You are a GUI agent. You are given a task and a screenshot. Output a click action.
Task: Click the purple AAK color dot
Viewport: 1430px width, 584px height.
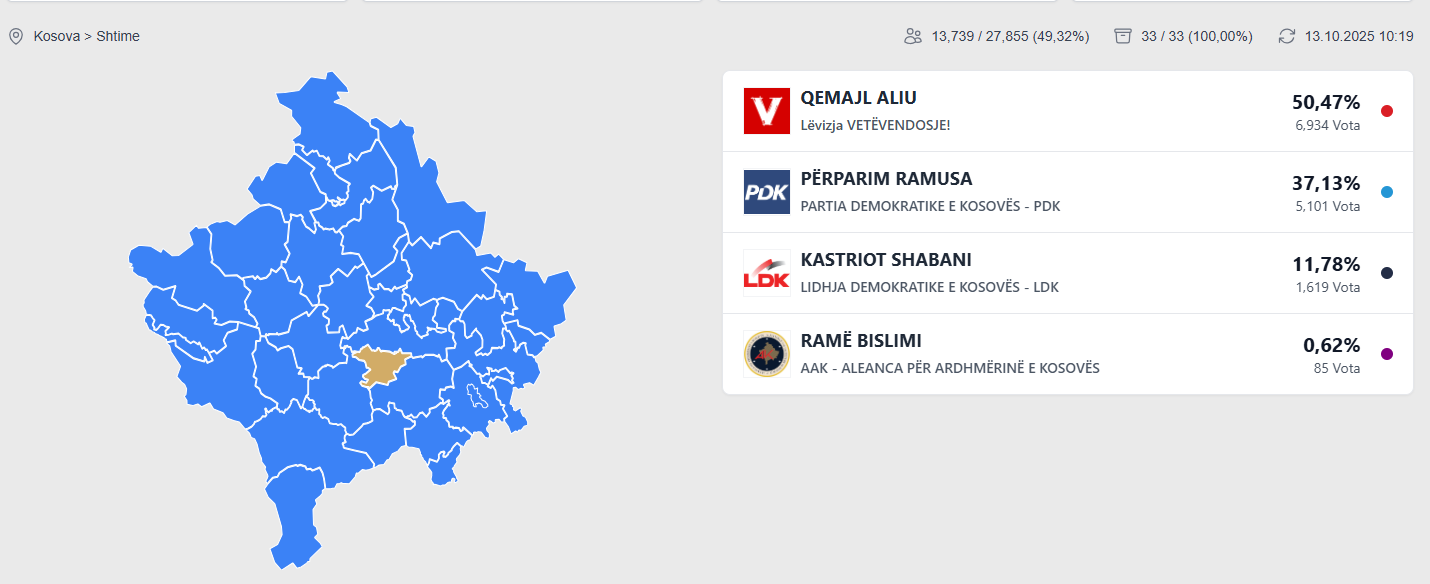(1386, 354)
